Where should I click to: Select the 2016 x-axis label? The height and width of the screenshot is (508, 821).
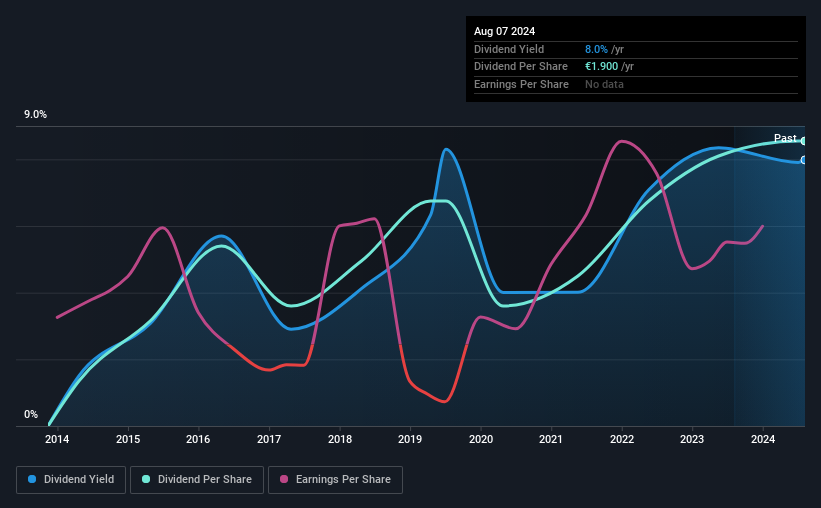pos(198,439)
